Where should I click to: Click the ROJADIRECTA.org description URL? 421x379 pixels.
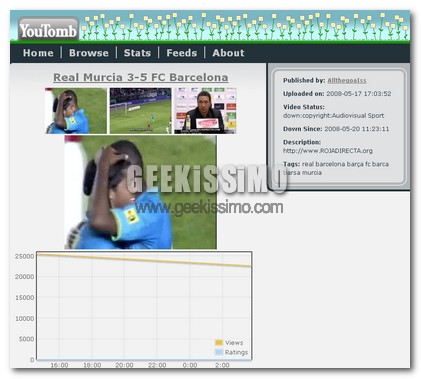328,151
